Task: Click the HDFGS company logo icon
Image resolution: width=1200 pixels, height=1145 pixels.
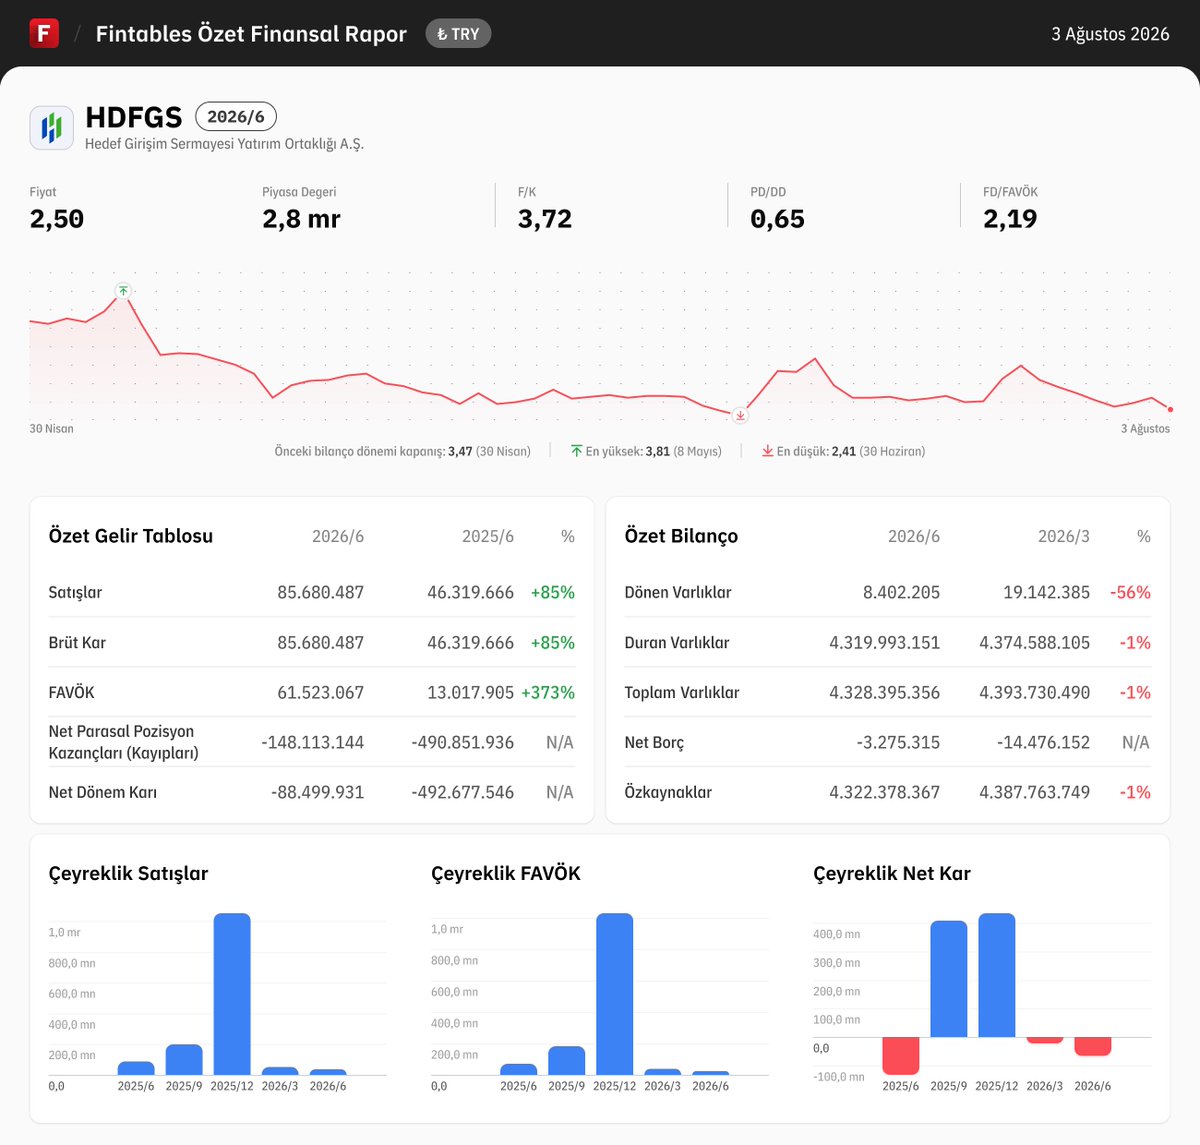Action: (x=51, y=128)
